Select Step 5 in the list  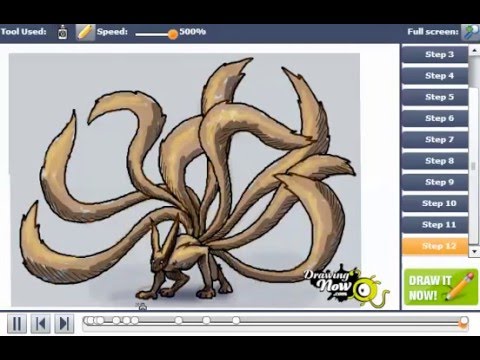[x=435, y=97]
